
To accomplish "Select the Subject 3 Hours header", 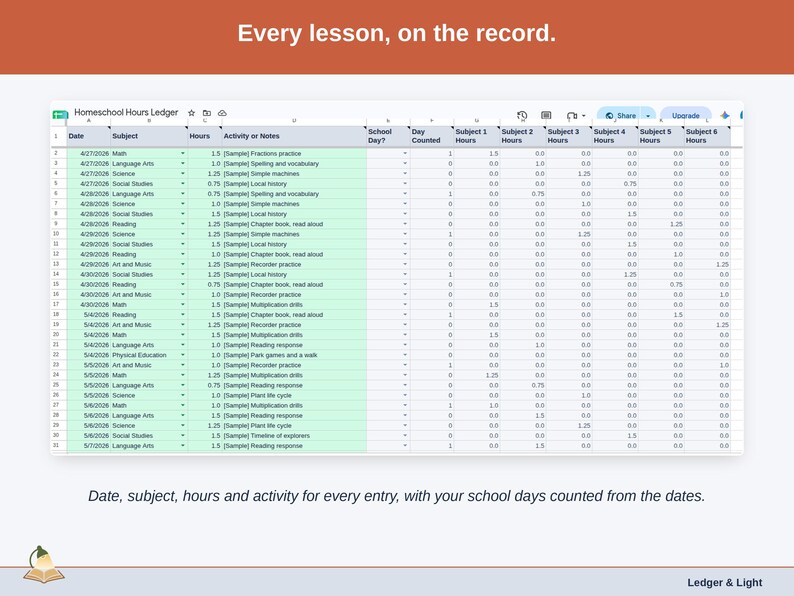I will pos(569,136).
